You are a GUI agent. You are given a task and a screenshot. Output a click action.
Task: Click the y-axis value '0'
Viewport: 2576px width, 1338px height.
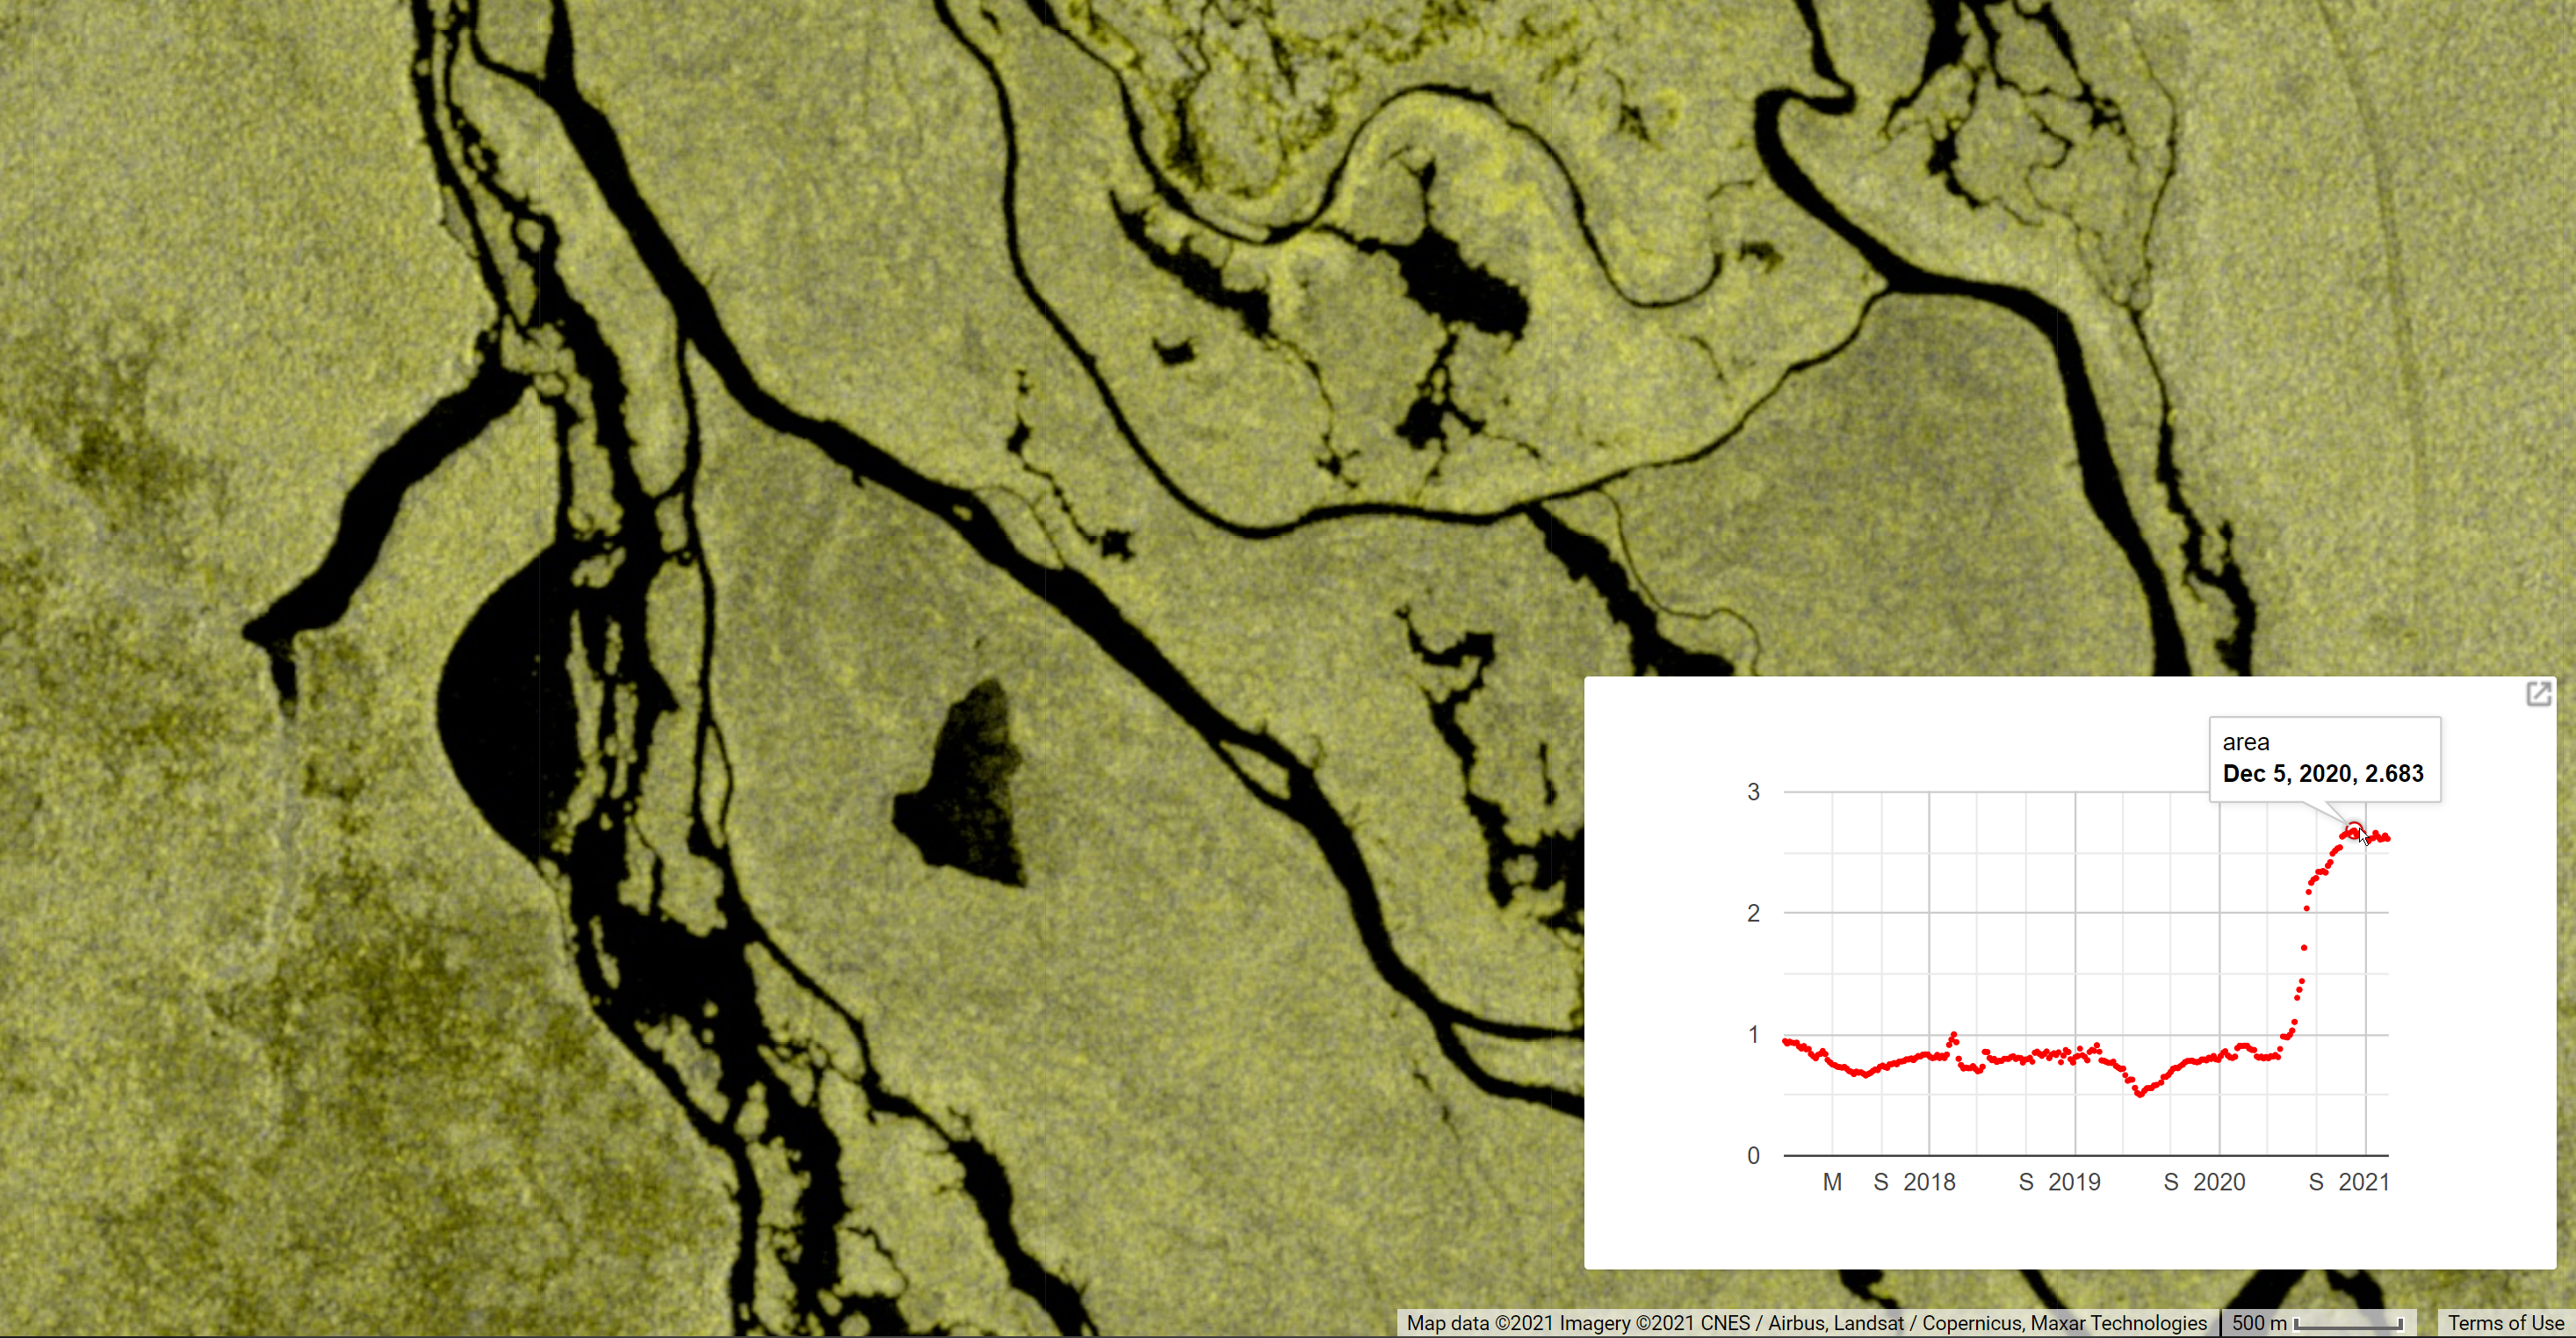[1753, 1156]
